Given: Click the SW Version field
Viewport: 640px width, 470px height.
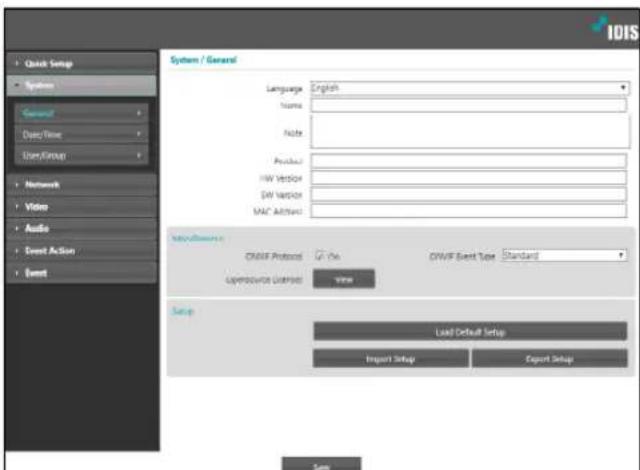Looking at the screenshot, I should click(469, 195).
